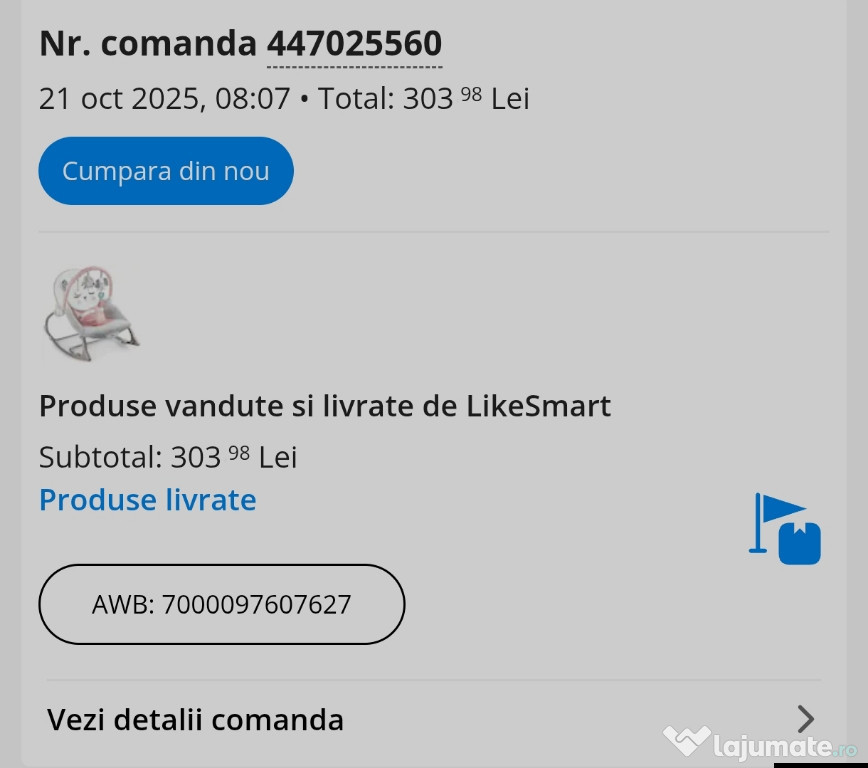Image resolution: width=868 pixels, height=768 pixels.
Task: Click the Subtotal: 303.98 Lei line
Action: click(168, 457)
